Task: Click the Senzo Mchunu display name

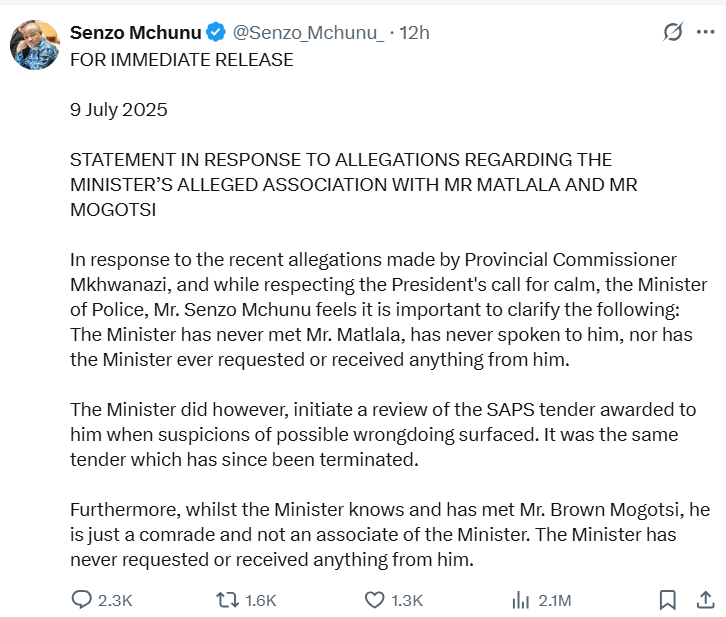Action: [x=135, y=33]
